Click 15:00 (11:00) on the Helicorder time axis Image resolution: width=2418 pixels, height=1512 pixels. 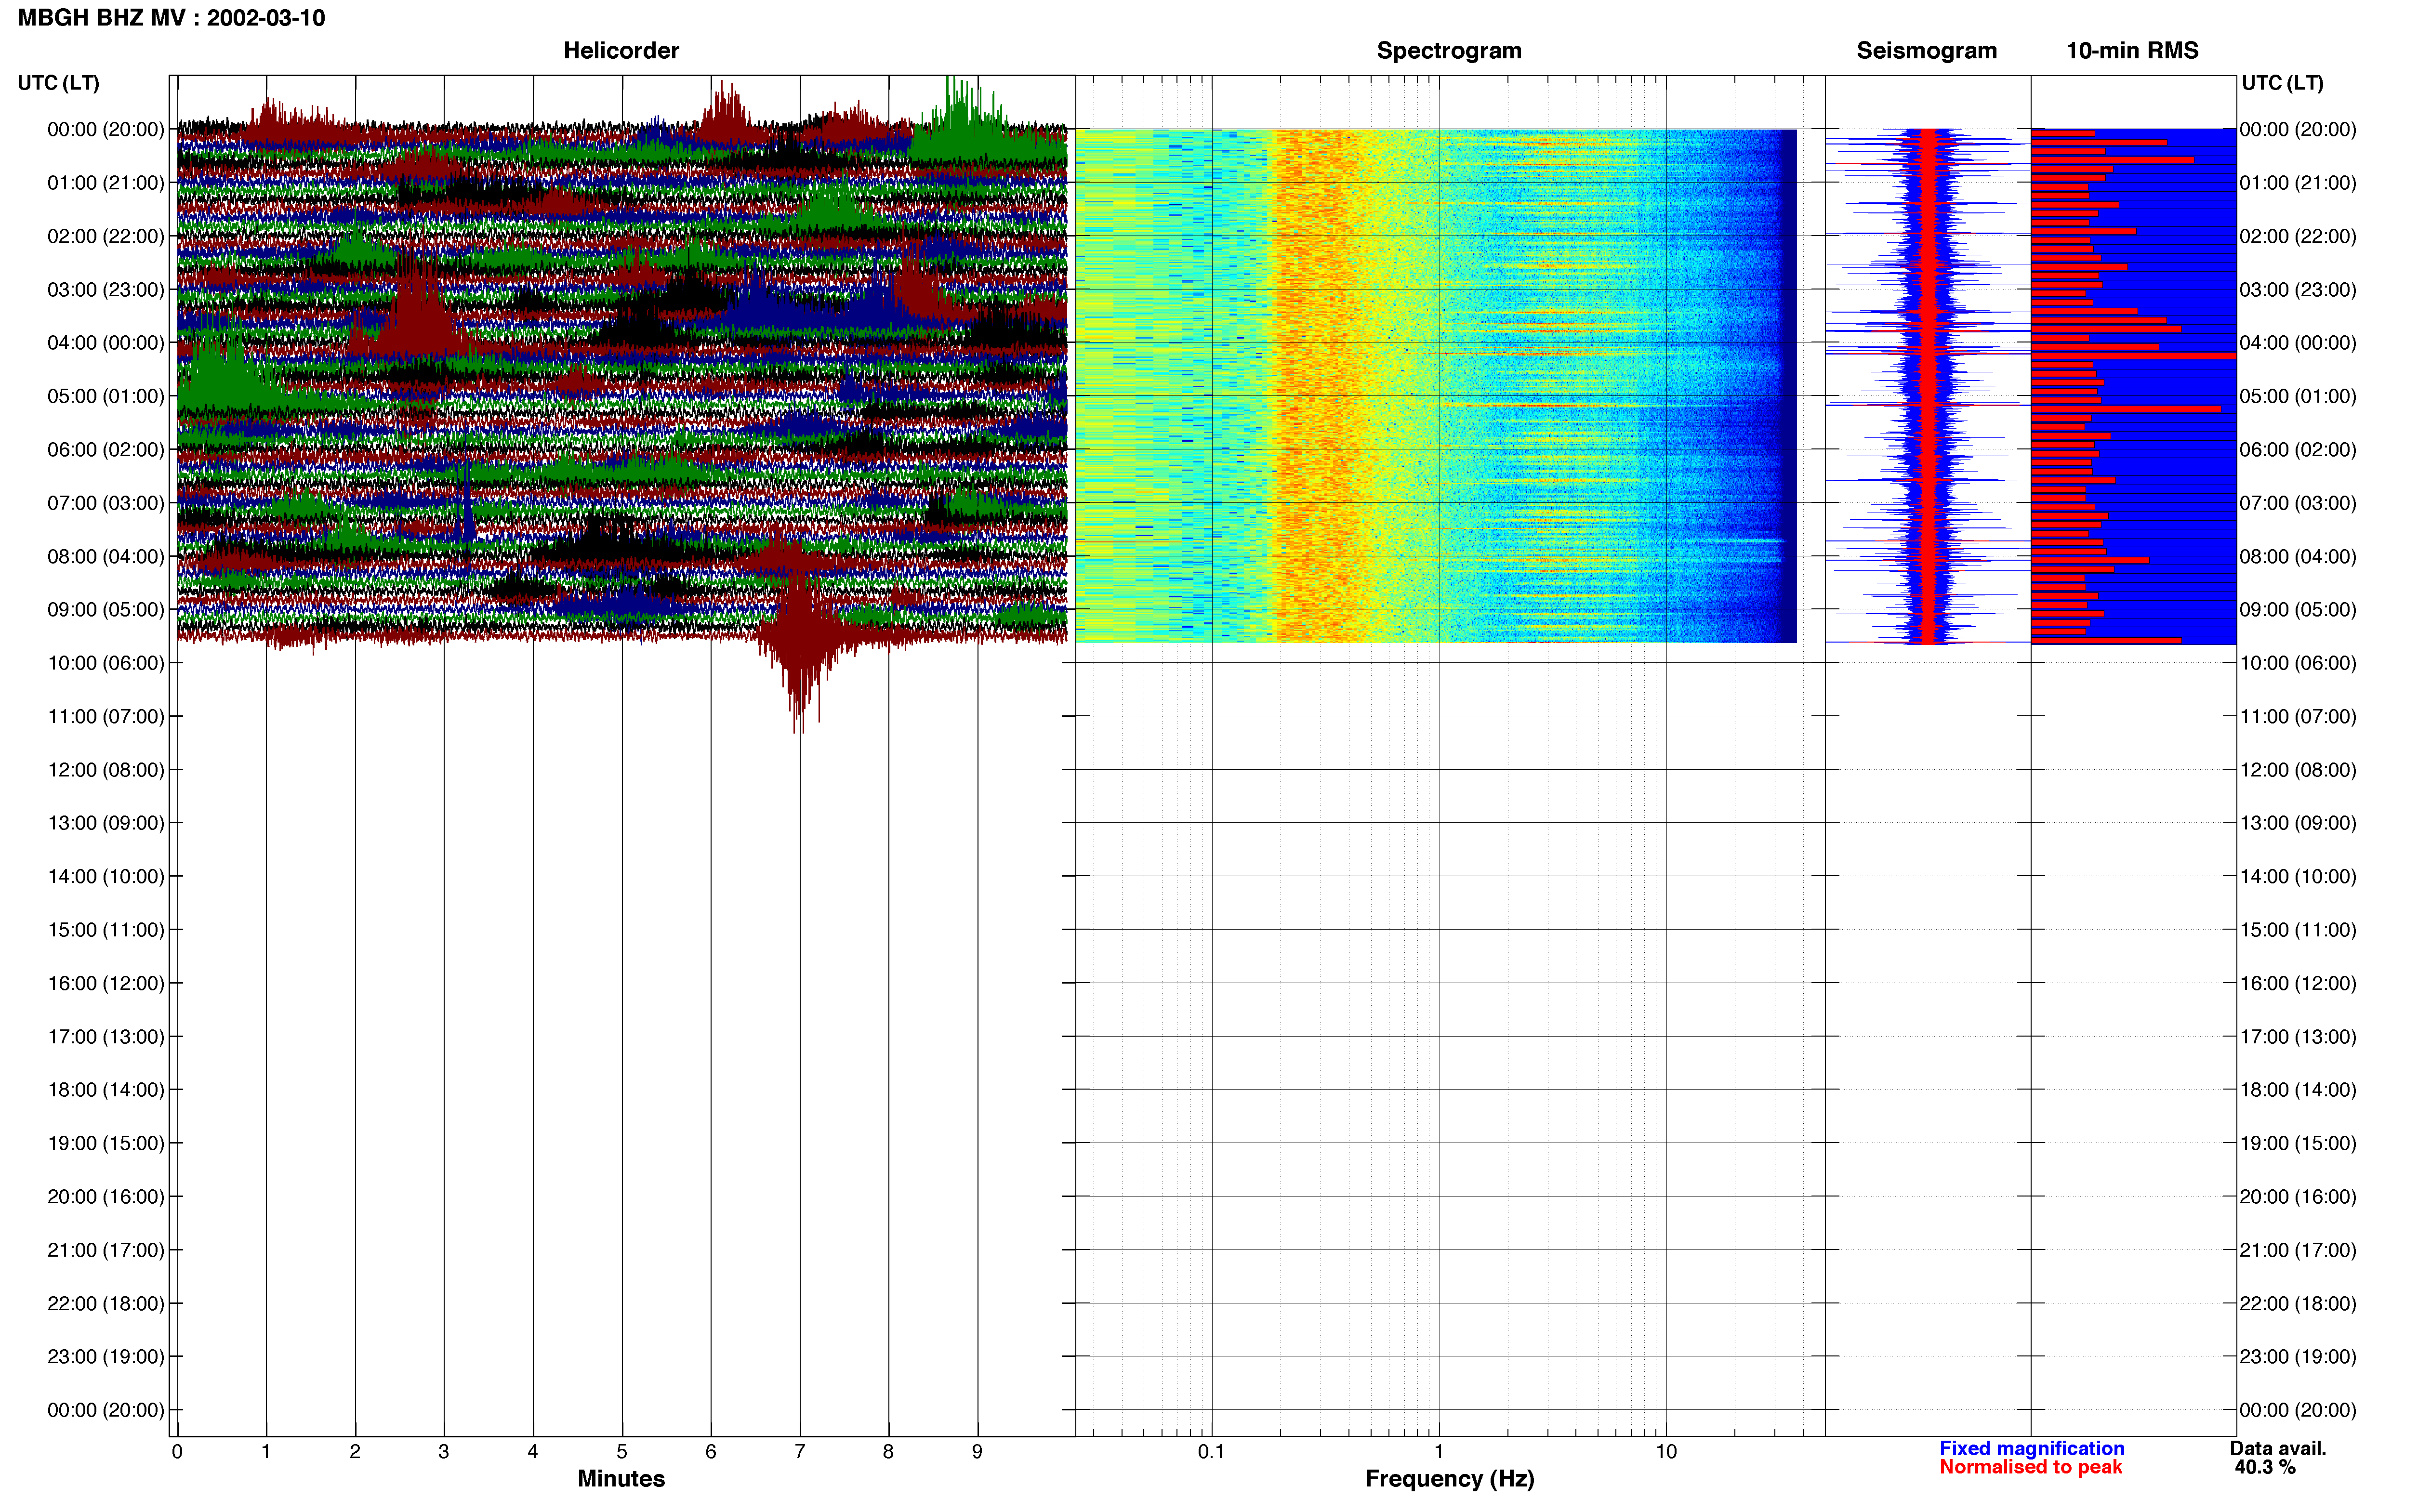tap(106, 930)
